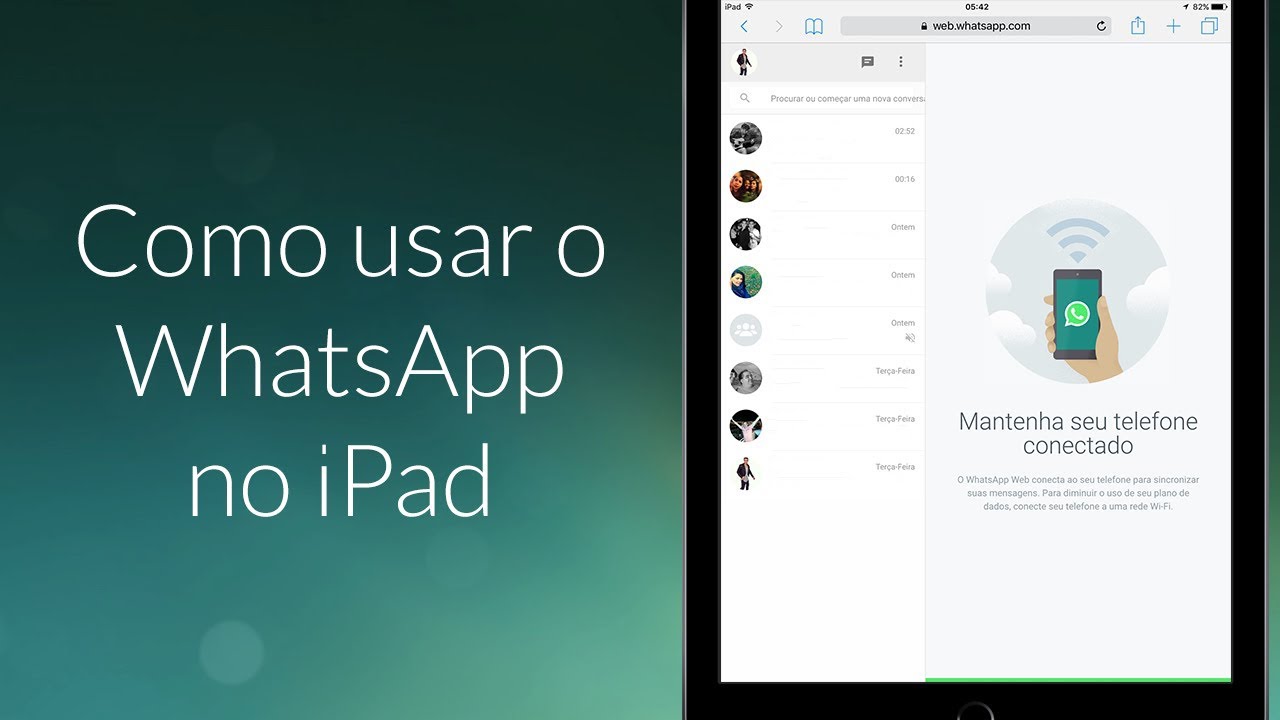Show all Safari tabs overview icon
Screen dimensions: 1280x720
click(x=1209, y=27)
